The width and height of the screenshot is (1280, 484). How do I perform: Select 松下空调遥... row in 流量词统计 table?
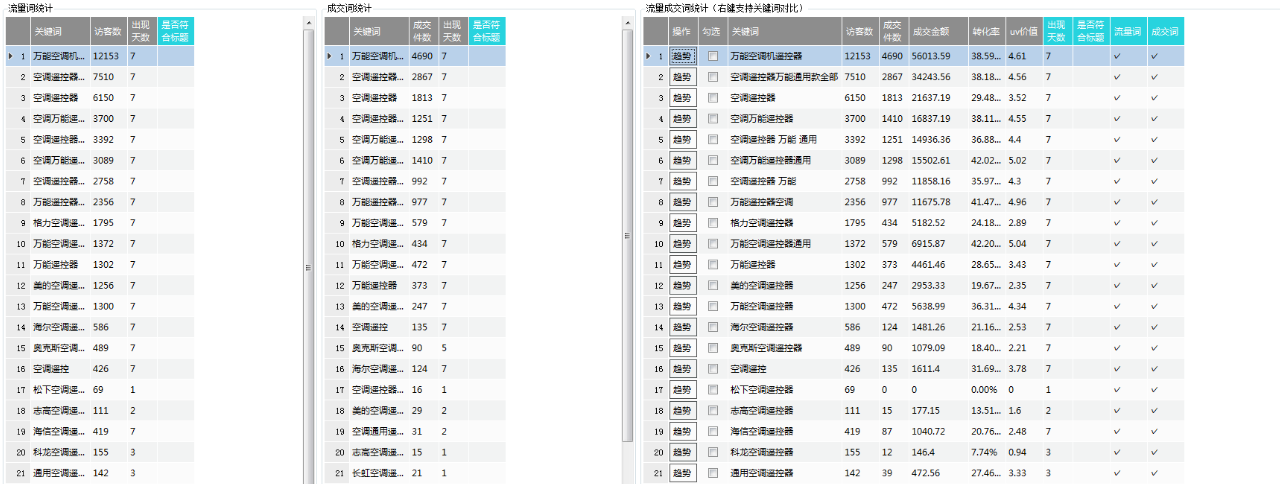point(100,389)
